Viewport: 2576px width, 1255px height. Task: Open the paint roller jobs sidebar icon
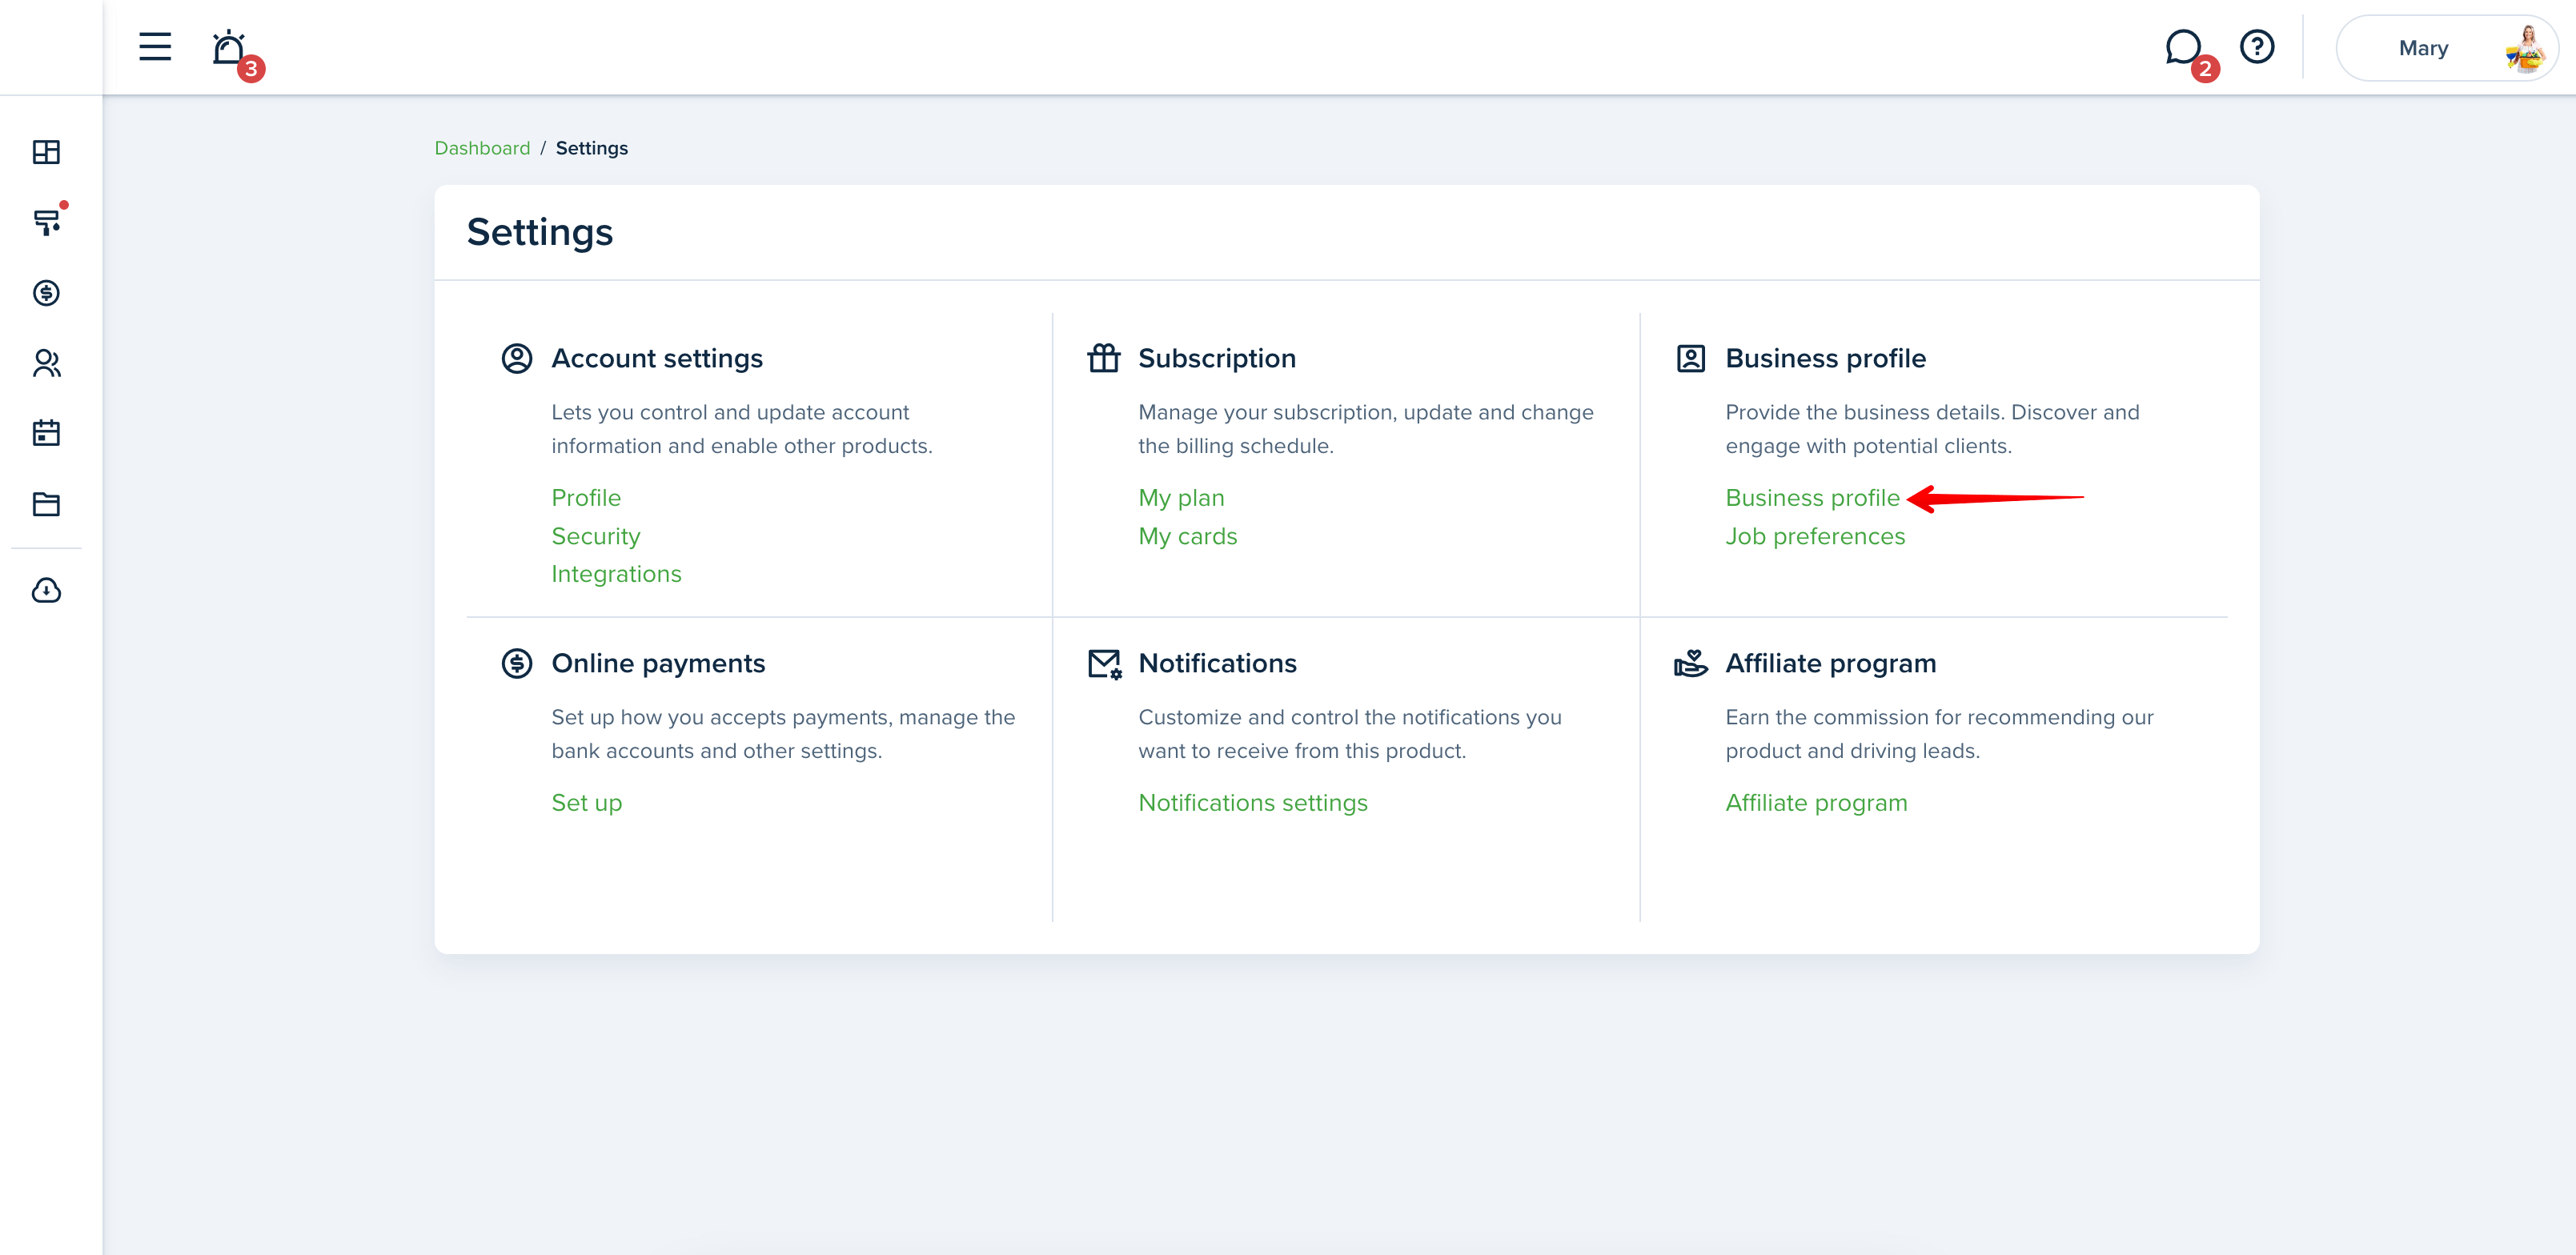47,222
